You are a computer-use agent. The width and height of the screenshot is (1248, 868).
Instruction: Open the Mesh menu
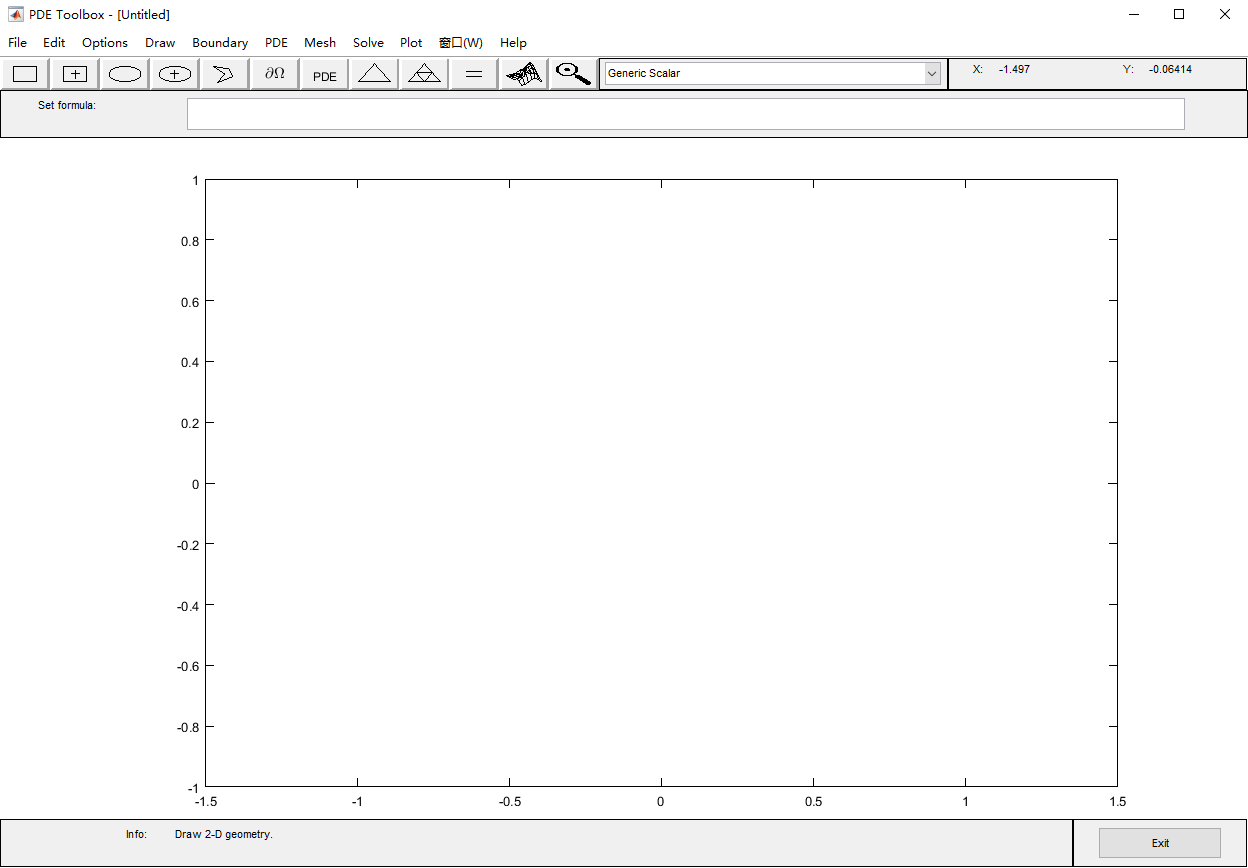coord(320,43)
